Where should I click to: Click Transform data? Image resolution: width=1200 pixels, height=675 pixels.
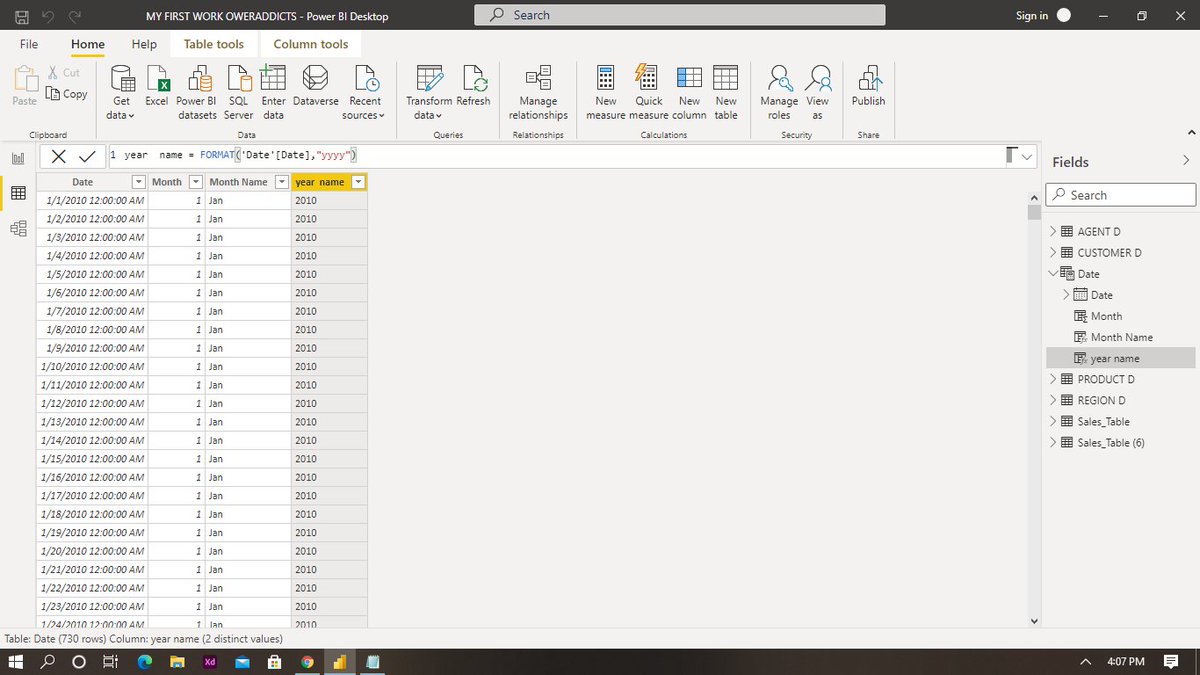[430, 93]
